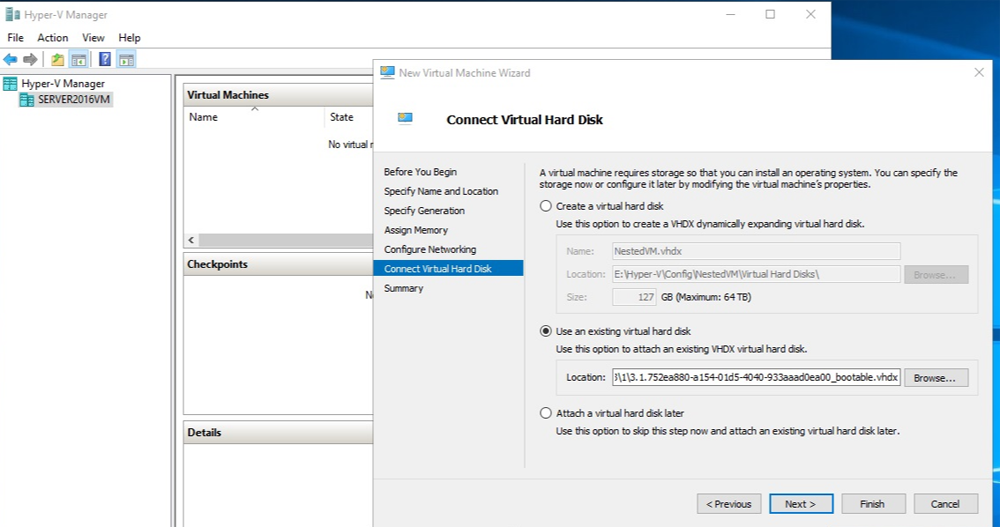
Task: Click the Checkpoints panel header
Action: coord(279,264)
